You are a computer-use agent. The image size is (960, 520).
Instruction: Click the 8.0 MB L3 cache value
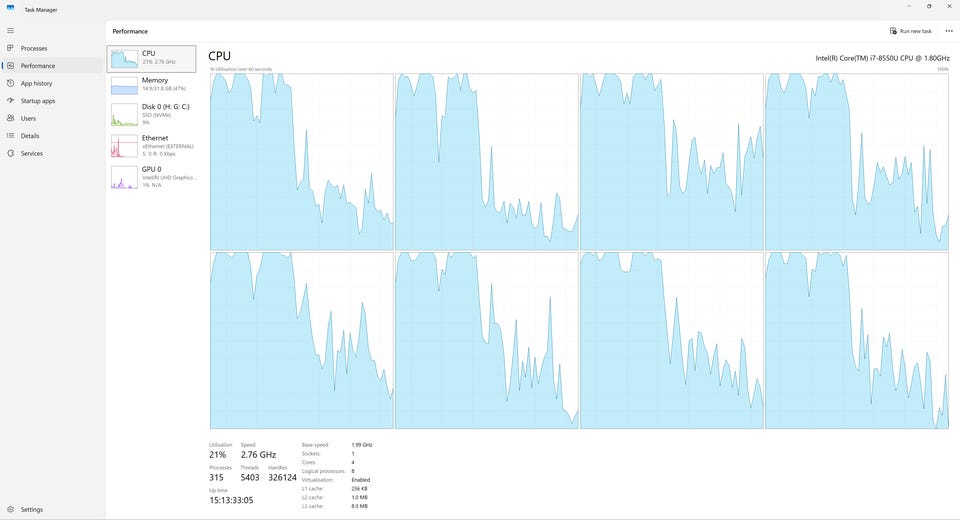(359, 506)
